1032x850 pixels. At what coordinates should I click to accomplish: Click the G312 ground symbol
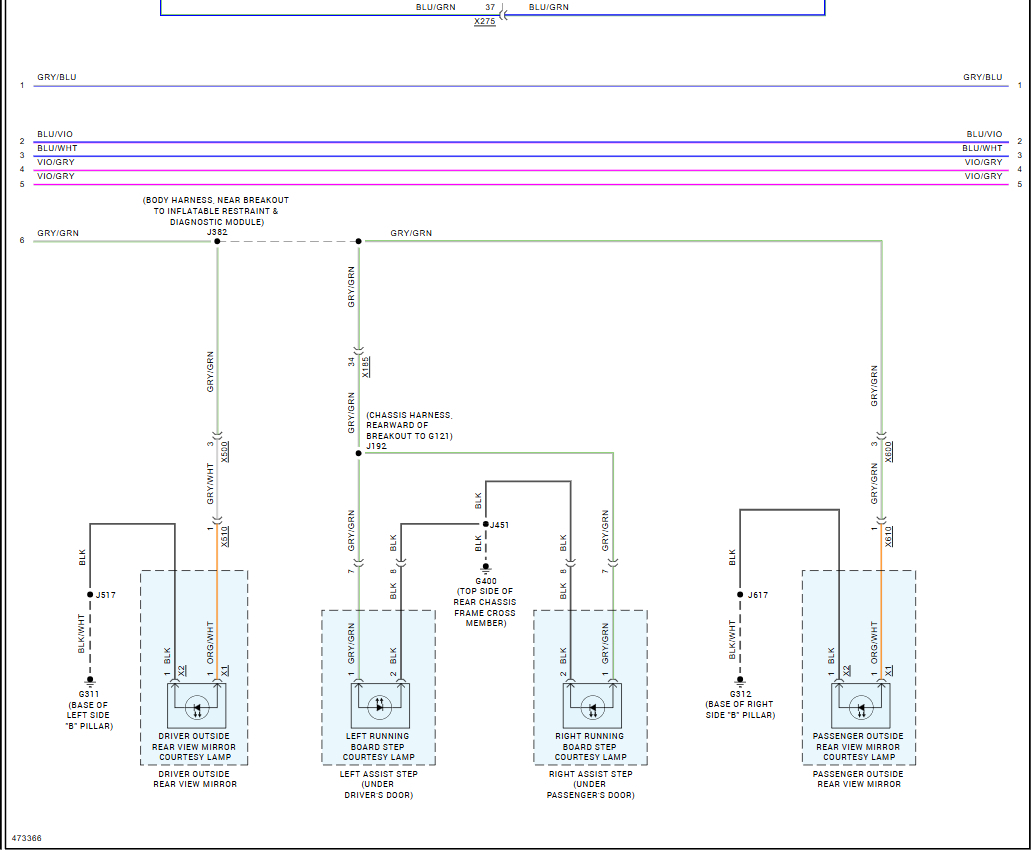click(x=740, y=680)
